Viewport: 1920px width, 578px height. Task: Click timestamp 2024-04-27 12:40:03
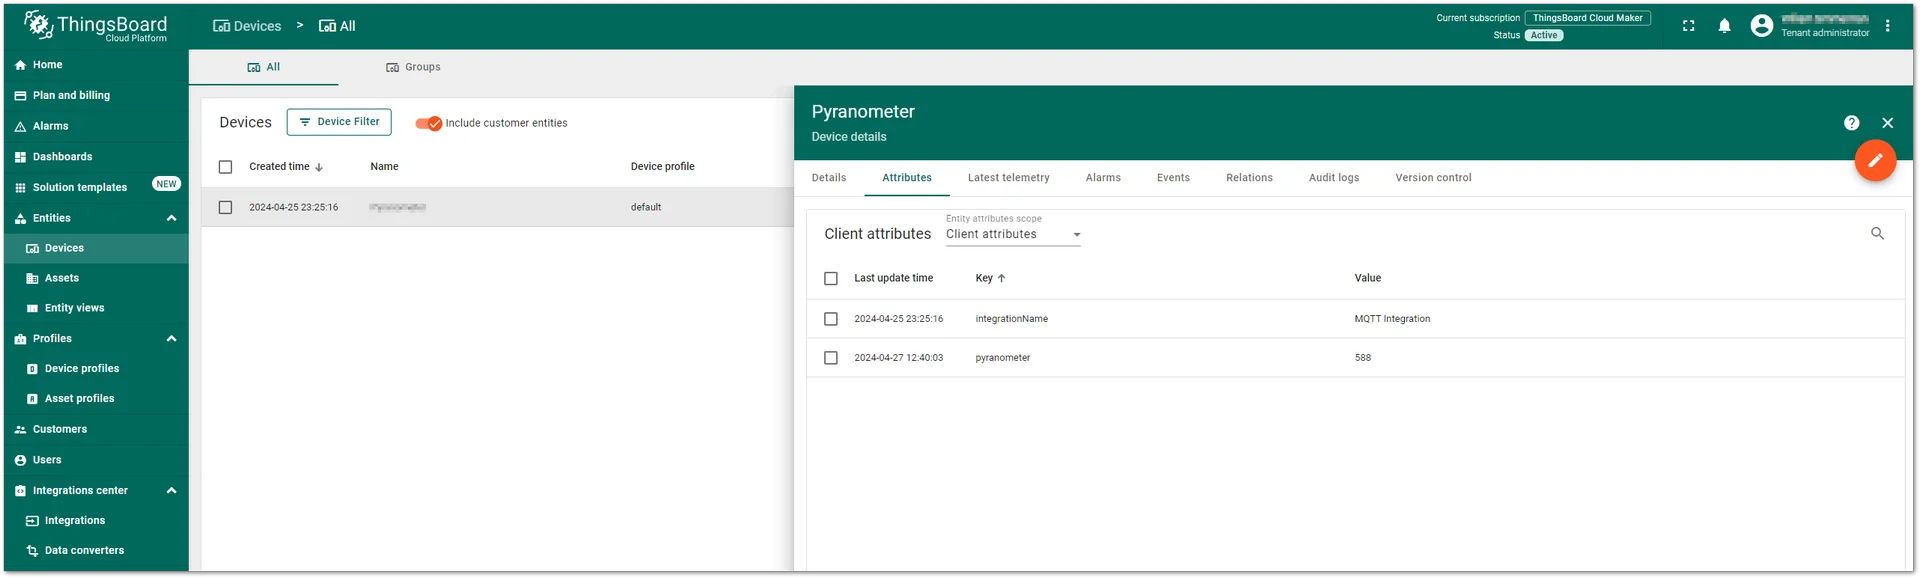tap(898, 358)
